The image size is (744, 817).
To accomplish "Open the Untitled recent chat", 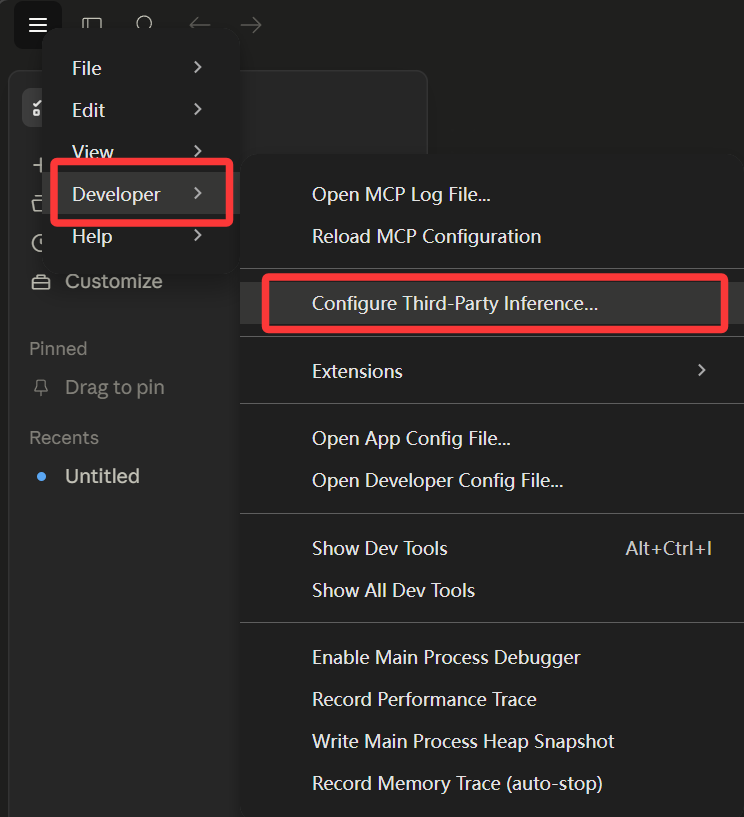I will tap(102, 477).
